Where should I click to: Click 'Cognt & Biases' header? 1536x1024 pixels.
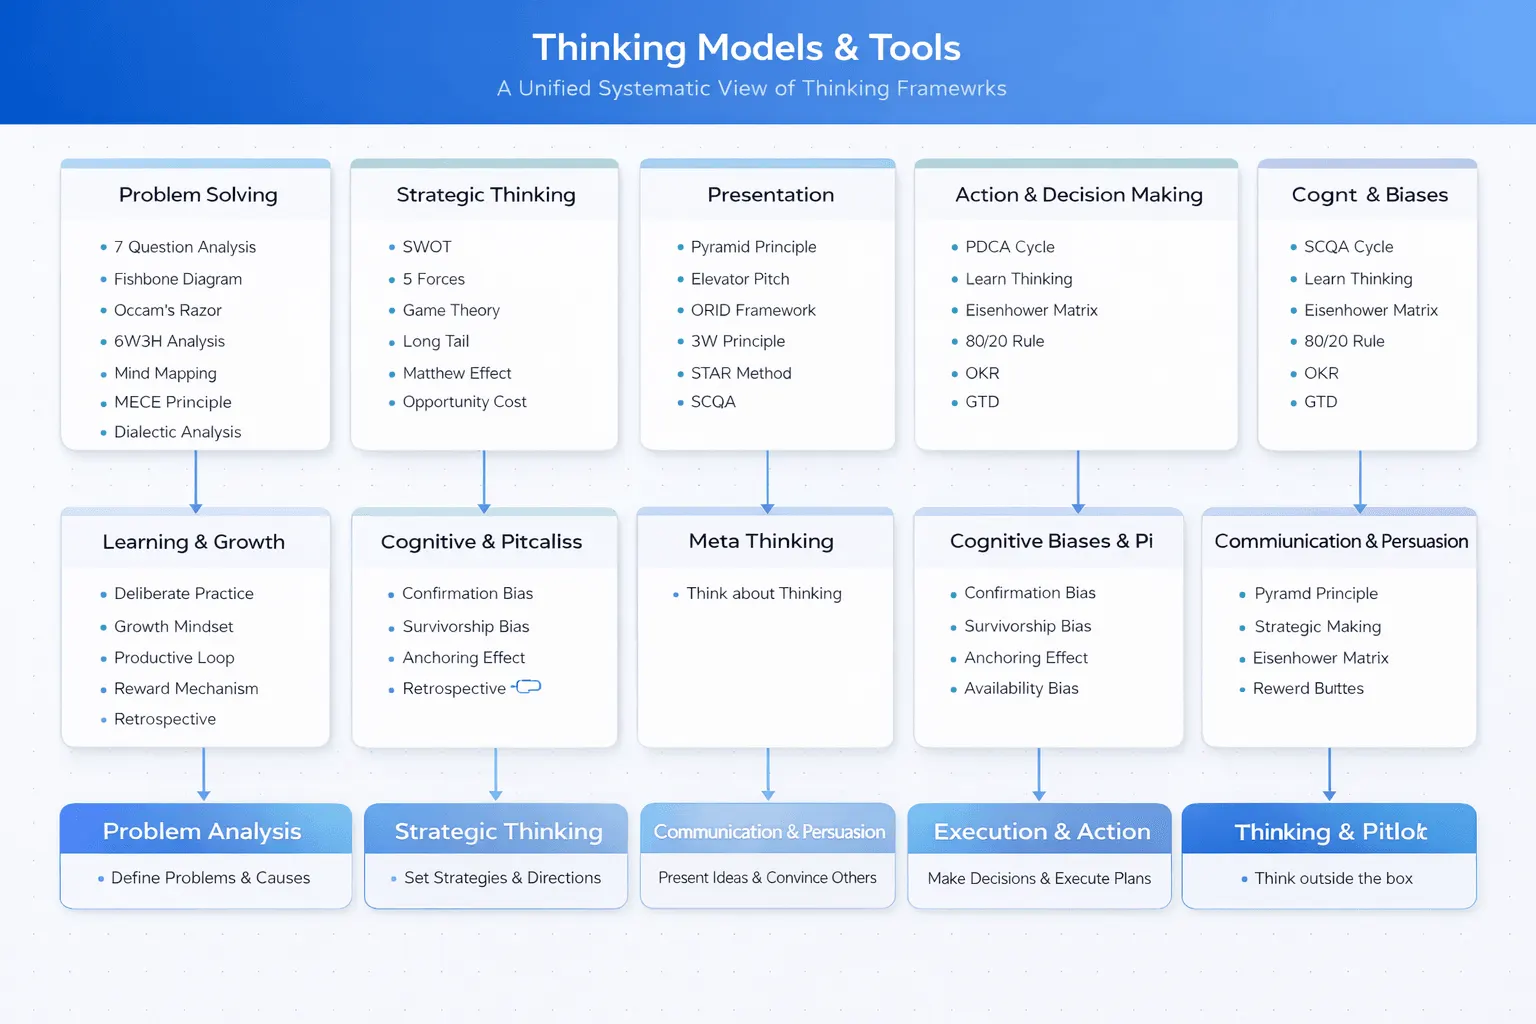1370,194
